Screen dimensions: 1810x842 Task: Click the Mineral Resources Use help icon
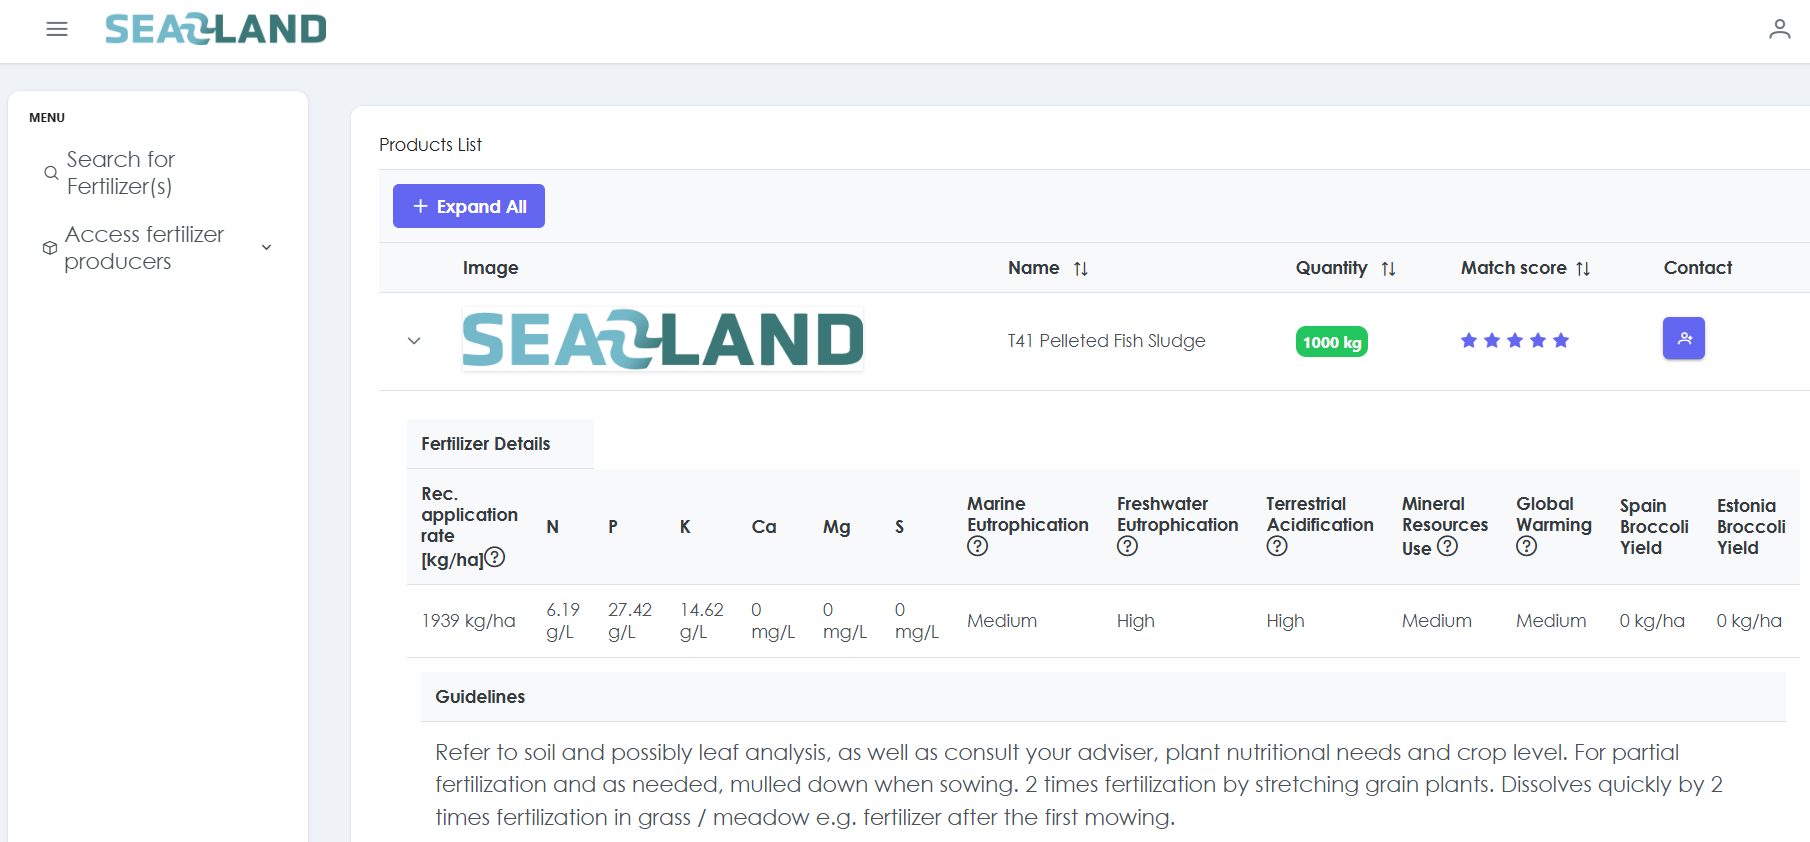[1447, 546]
